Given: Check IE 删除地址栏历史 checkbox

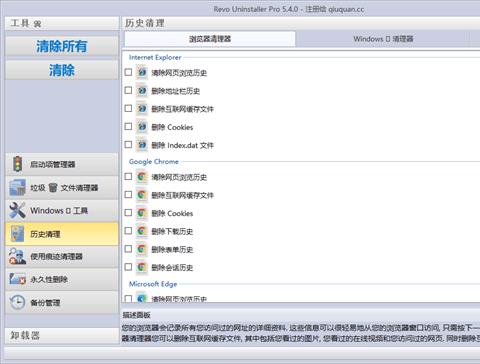Looking at the screenshot, I should [x=128, y=90].
